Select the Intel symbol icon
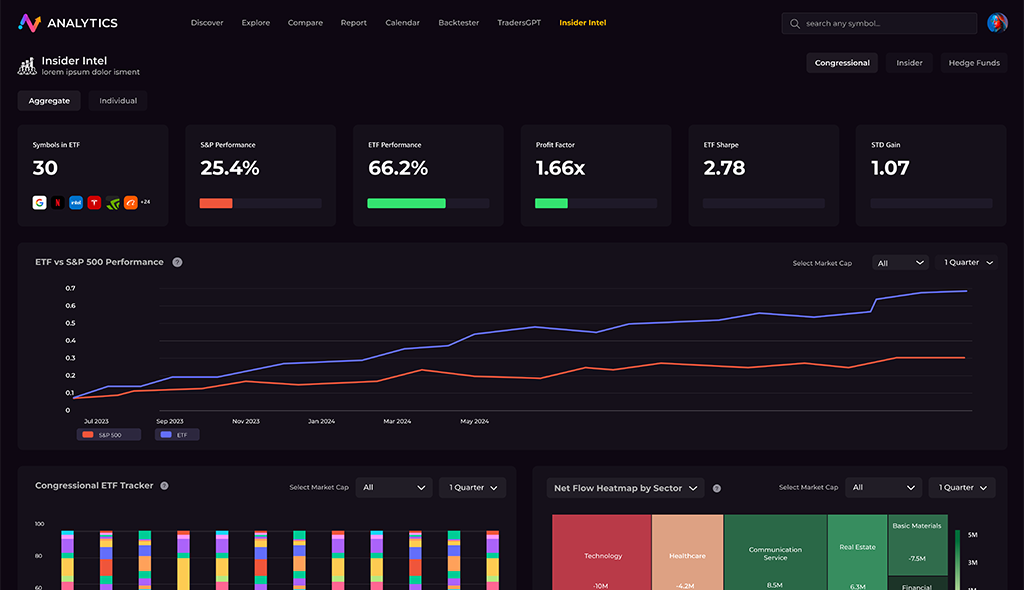This screenshot has height=590, width=1024. pos(76,203)
